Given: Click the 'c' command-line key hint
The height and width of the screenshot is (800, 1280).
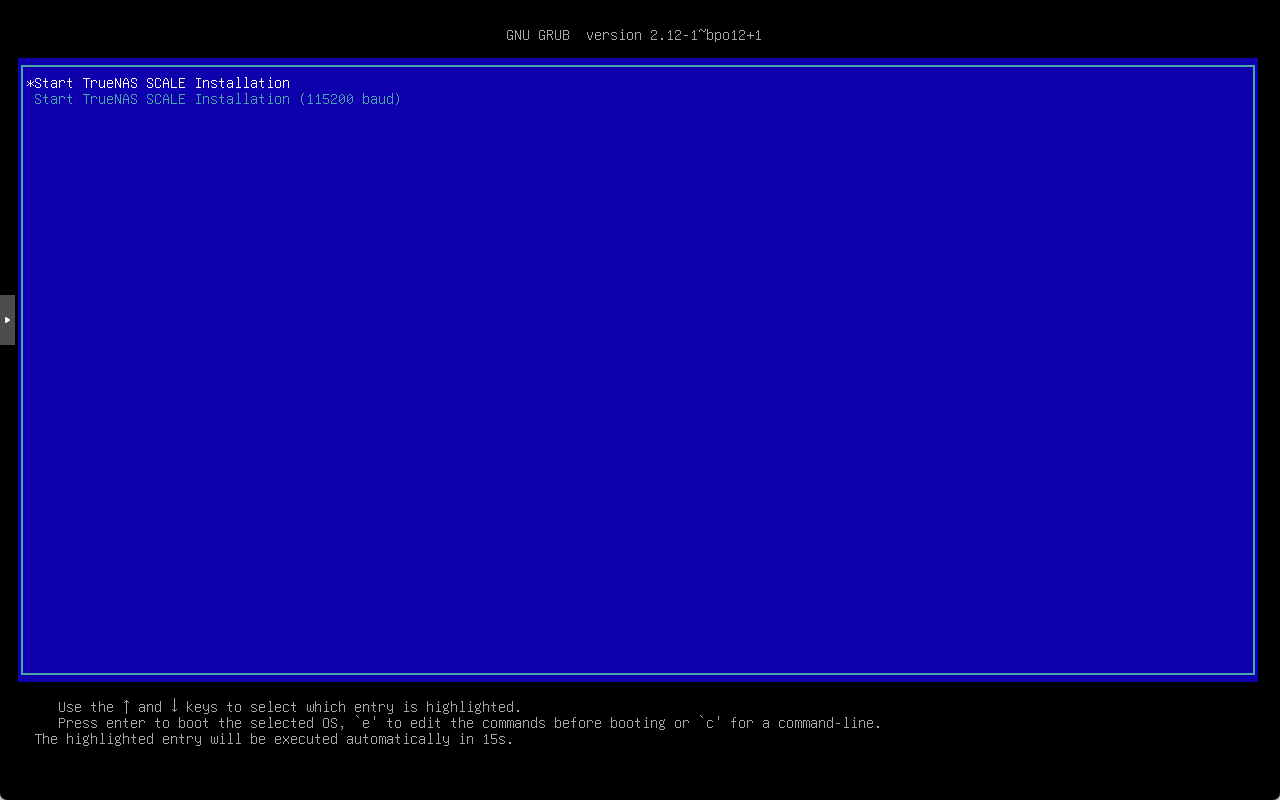Looking at the screenshot, I should pos(710,723).
